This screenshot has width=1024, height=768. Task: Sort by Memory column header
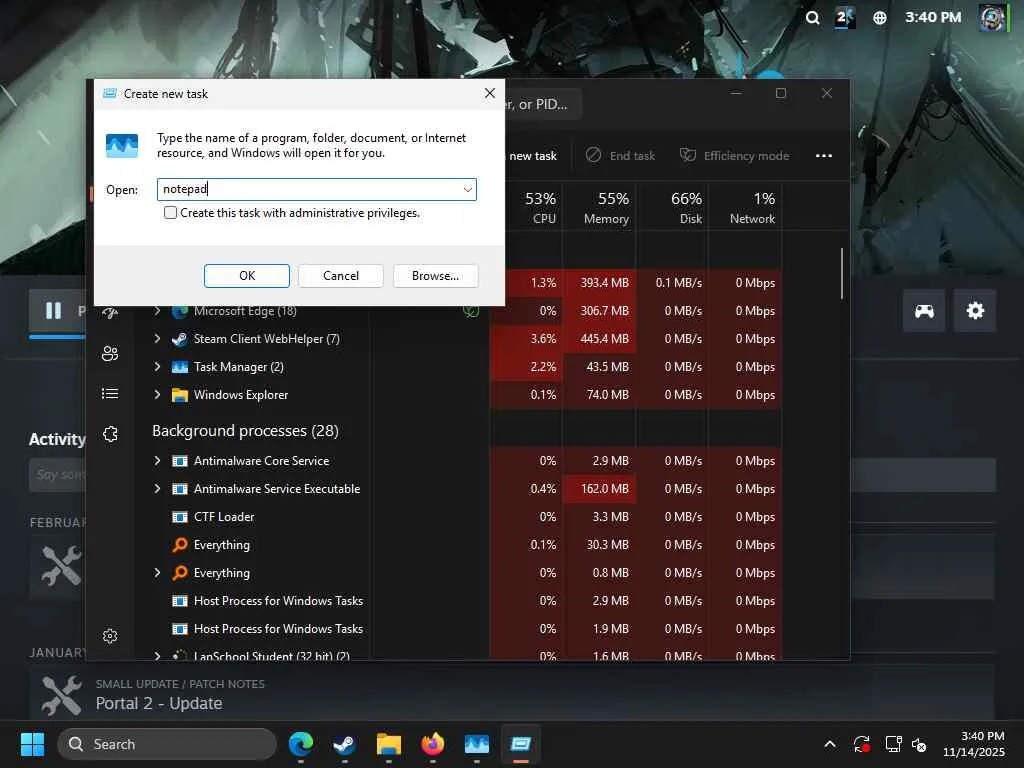(606, 207)
